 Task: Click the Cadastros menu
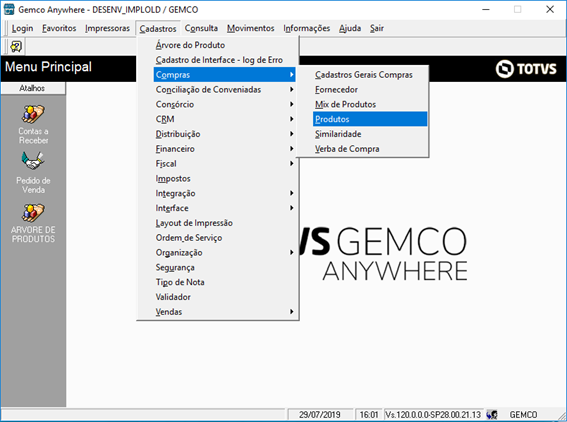[158, 28]
